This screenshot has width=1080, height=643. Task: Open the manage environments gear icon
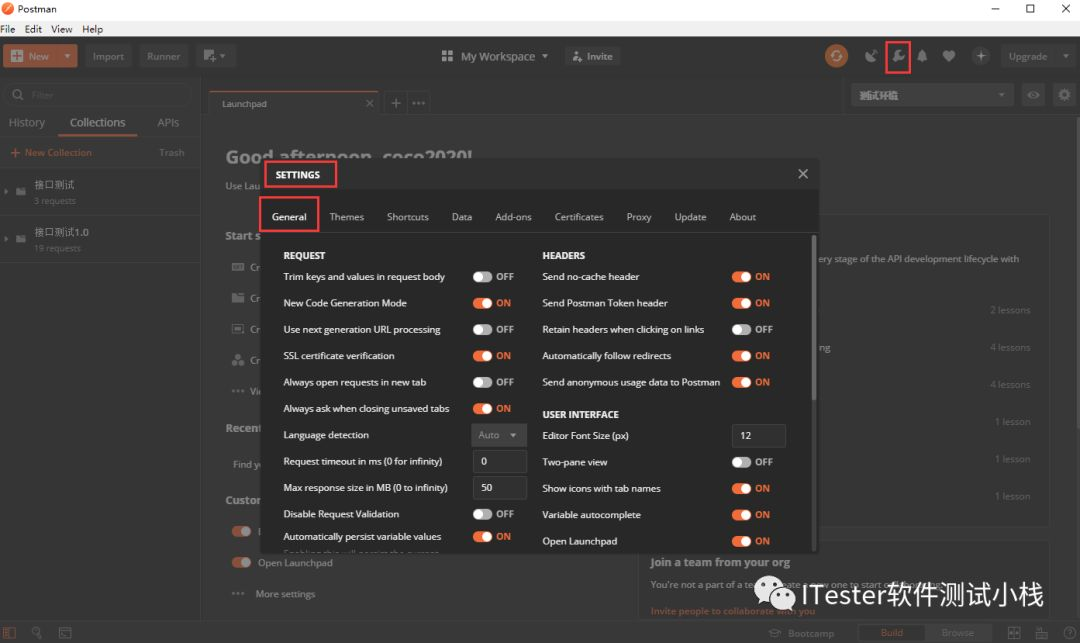pyautogui.click(x=1064, y=95)
